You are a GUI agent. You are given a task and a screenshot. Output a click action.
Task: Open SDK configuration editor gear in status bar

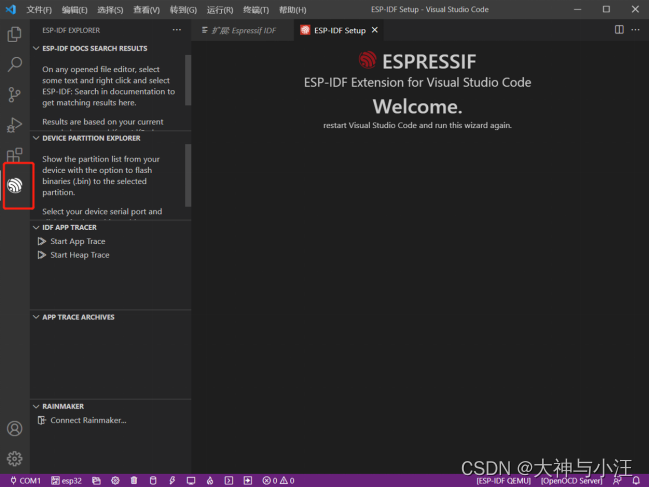click(x=115, y=481)
